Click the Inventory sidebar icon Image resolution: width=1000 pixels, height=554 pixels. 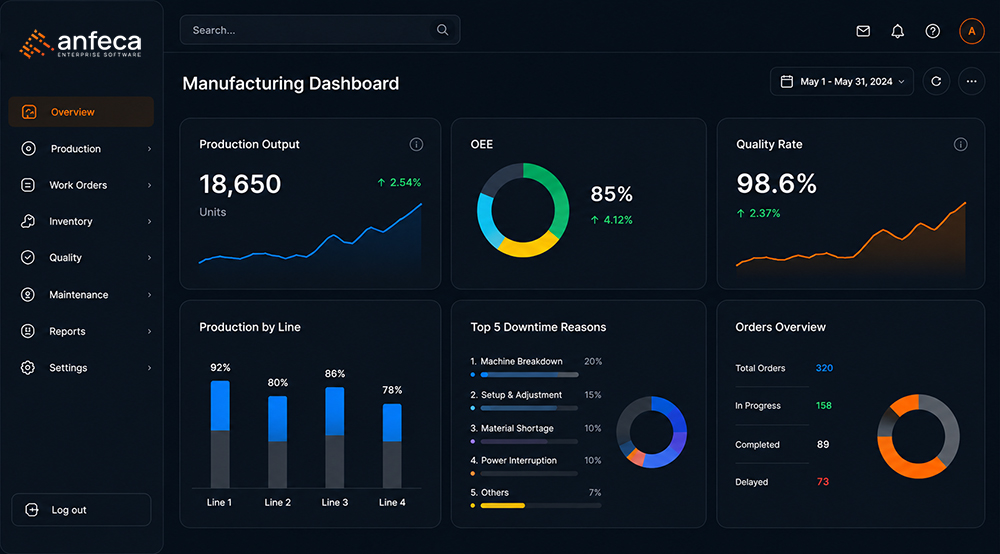27,221
